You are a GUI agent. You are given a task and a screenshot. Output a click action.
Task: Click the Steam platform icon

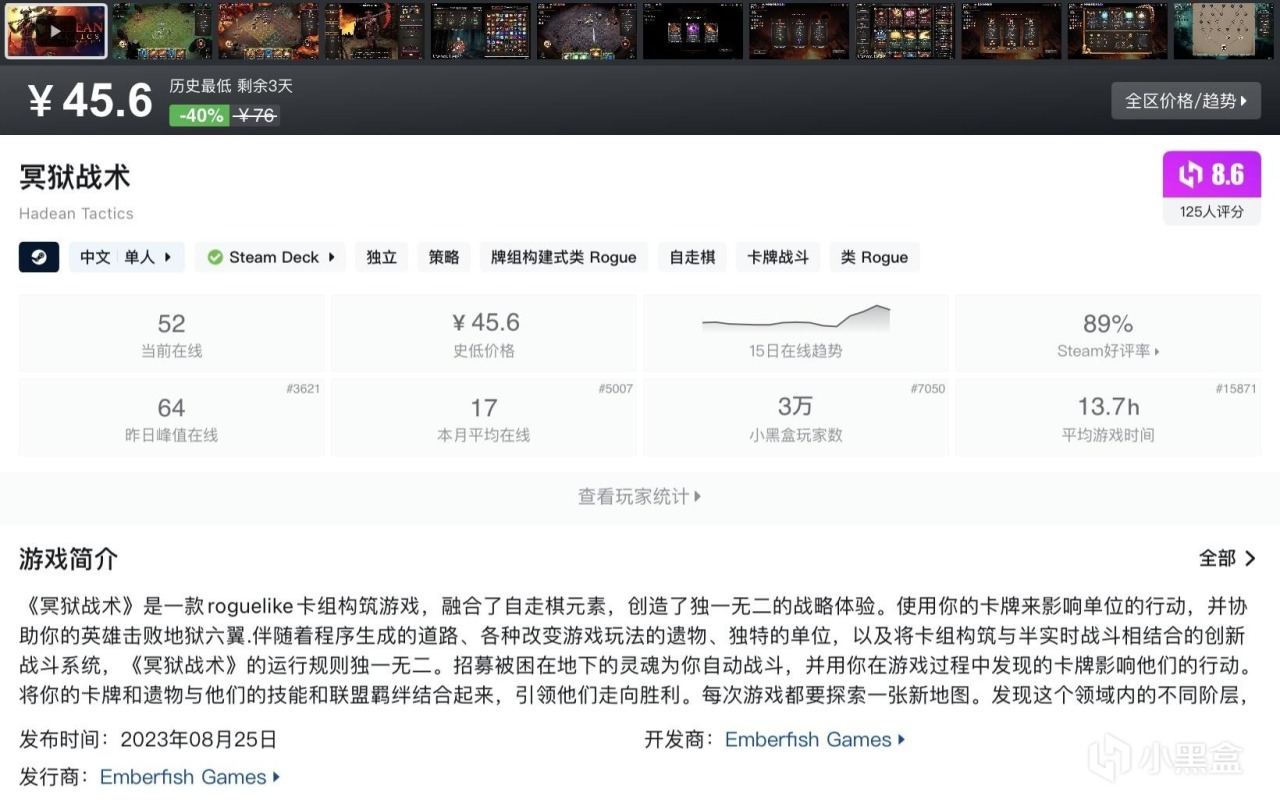[x=39, y=257]
